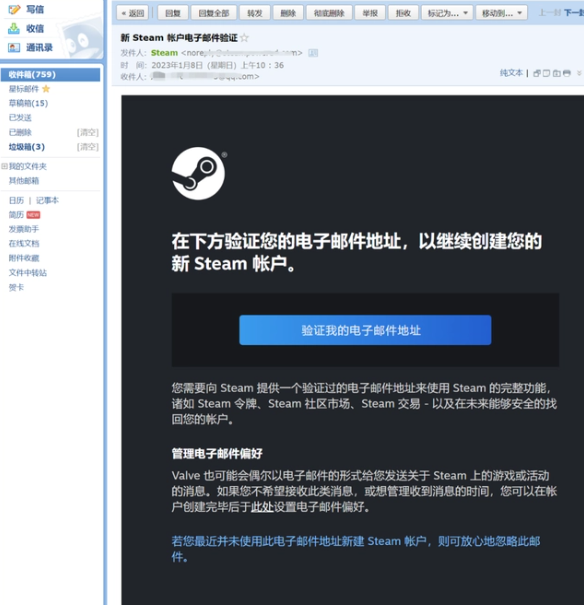Go to next email via 下一封

pos(574,13)
